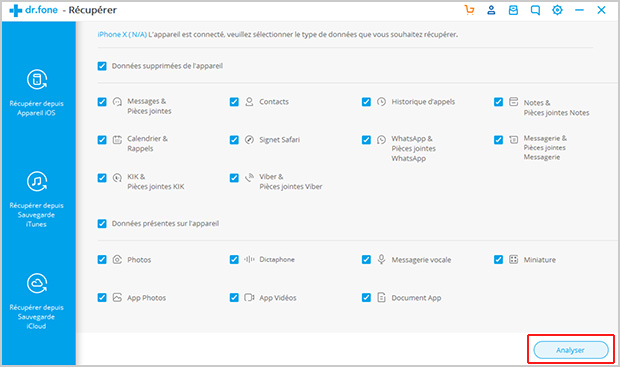Select Récupérer depuis Sauvegarde iTunes

click(x=37, y=199)
